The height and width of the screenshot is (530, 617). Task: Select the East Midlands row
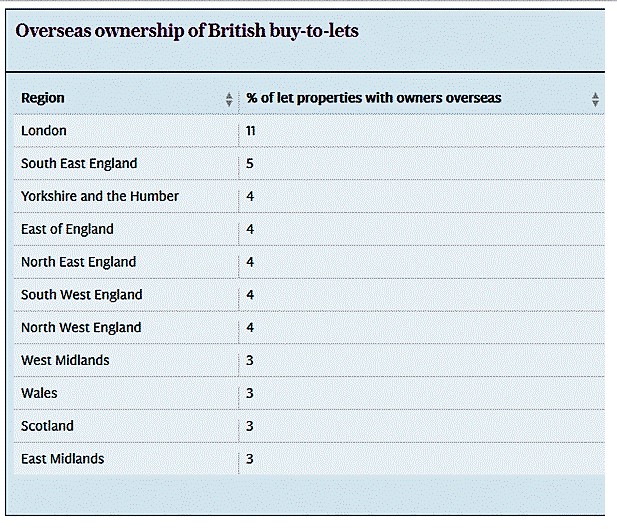click(309, 459)
